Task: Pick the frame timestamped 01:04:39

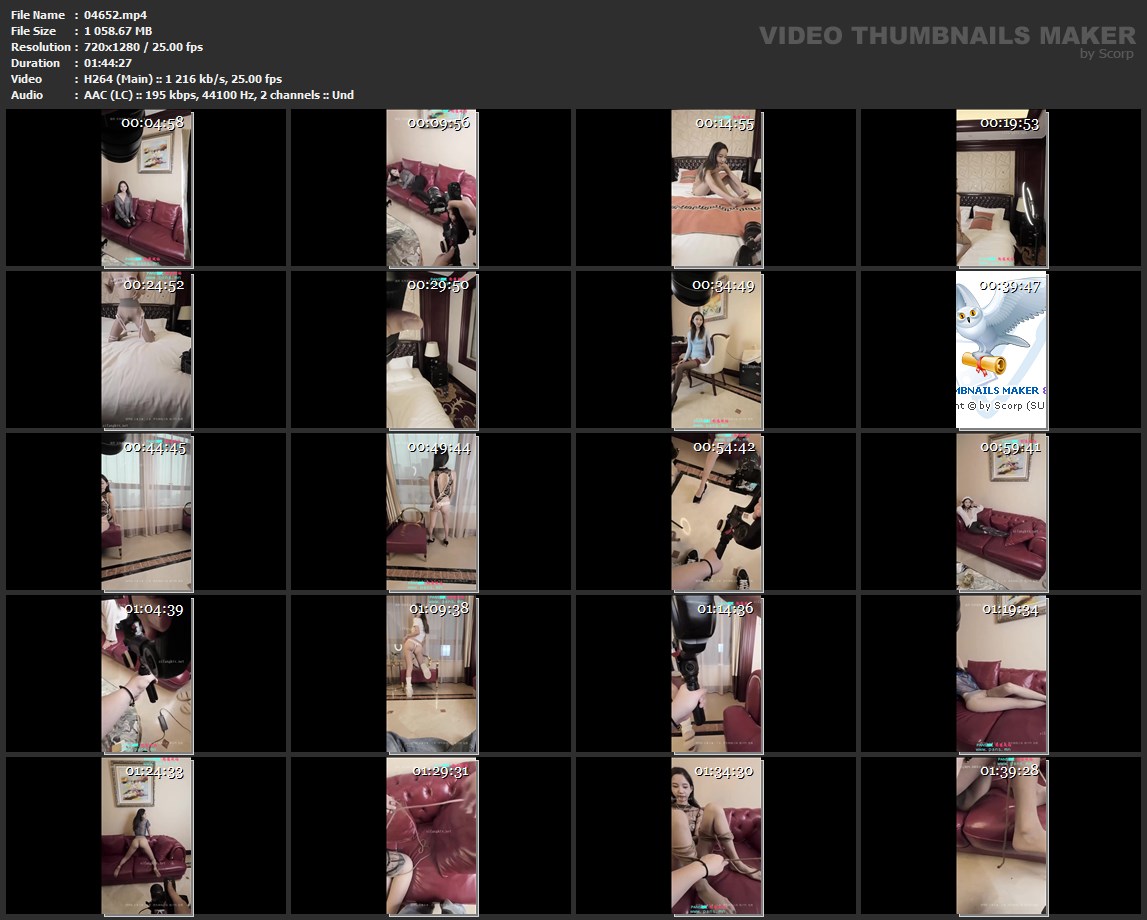Action: click(146, 674)
